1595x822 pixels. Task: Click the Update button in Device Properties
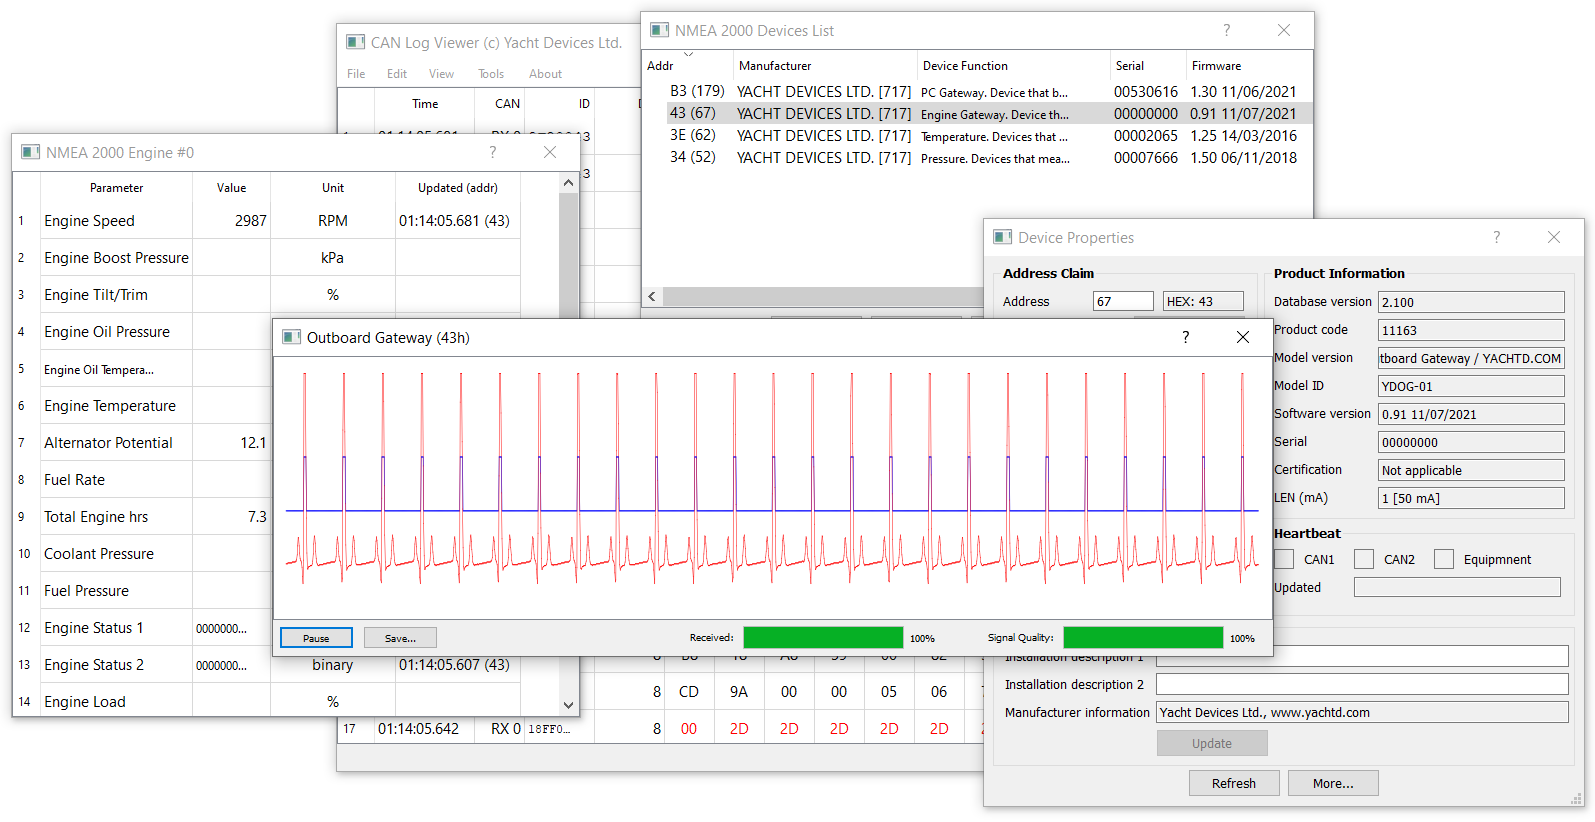pos(1212,743)
